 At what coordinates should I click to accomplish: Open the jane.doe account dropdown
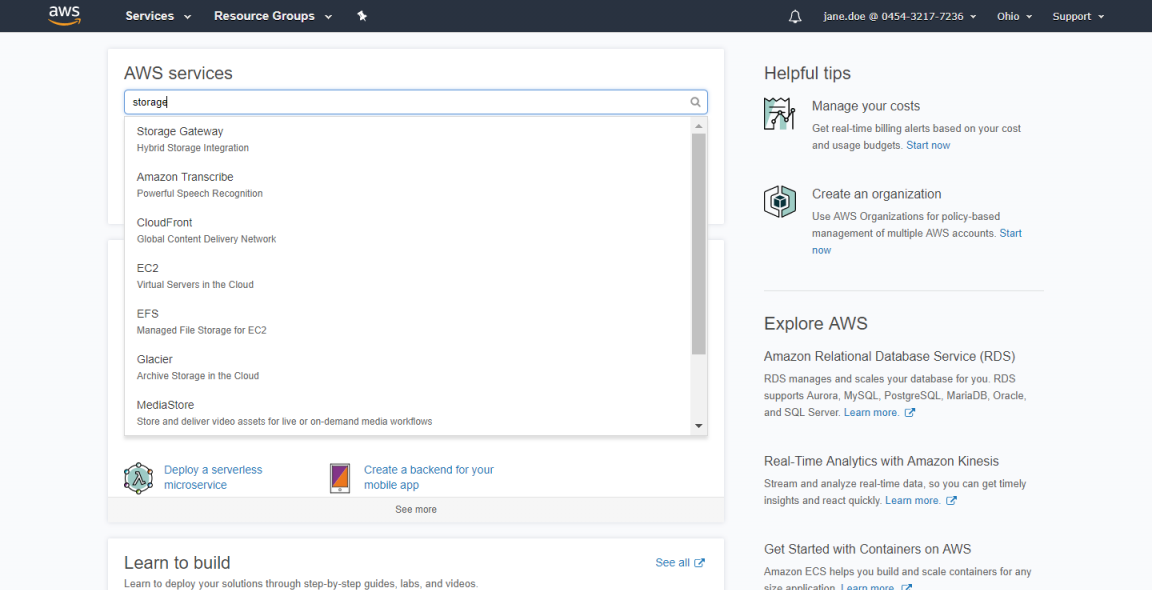pyautogui.click(x=900, y=16)
